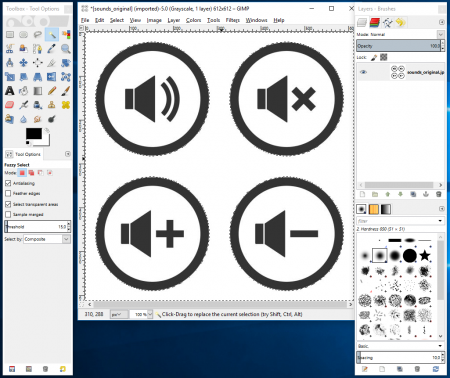Select the Smudge tool
Screen dimensions: 450x378
[37, 119]
